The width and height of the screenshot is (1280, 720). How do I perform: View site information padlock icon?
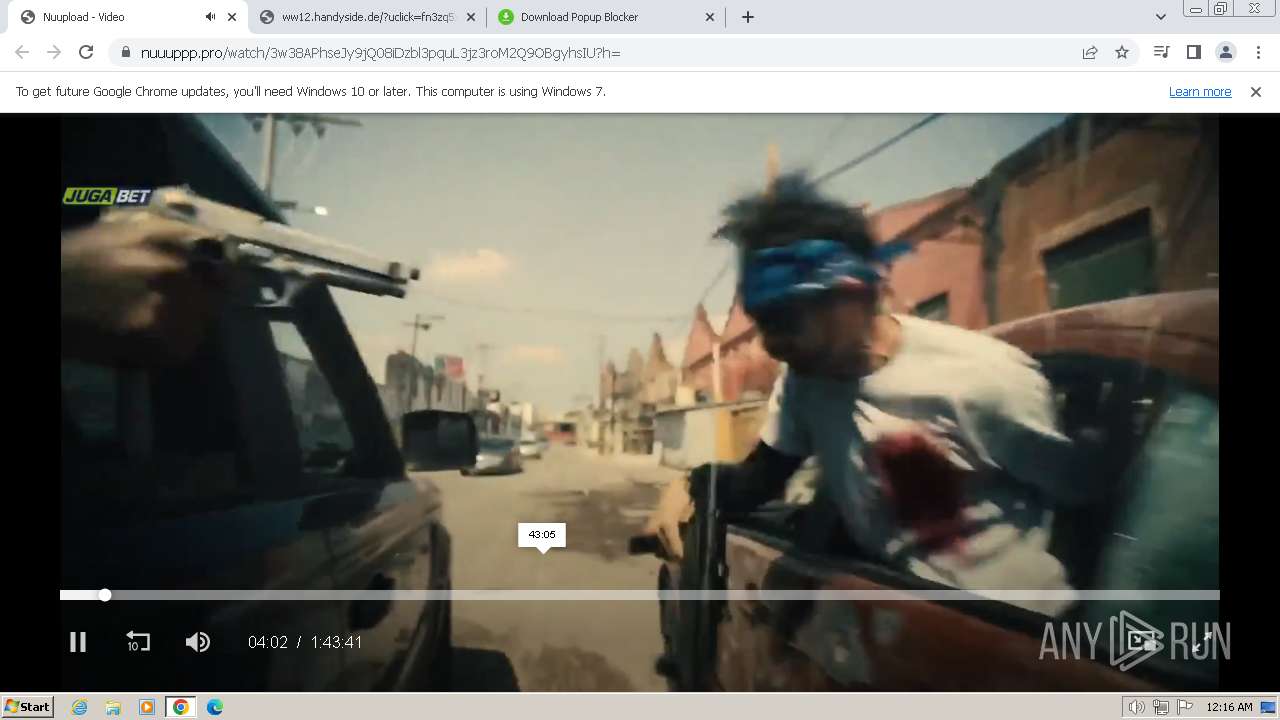point(126,52)
